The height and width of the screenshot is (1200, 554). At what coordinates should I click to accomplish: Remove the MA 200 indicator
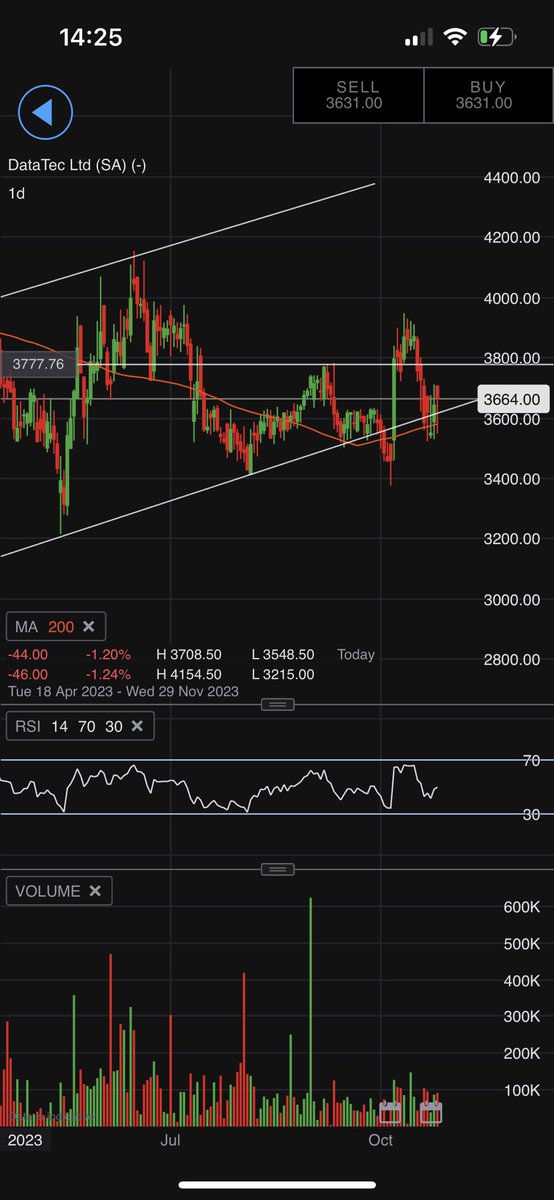click(88, 627)
